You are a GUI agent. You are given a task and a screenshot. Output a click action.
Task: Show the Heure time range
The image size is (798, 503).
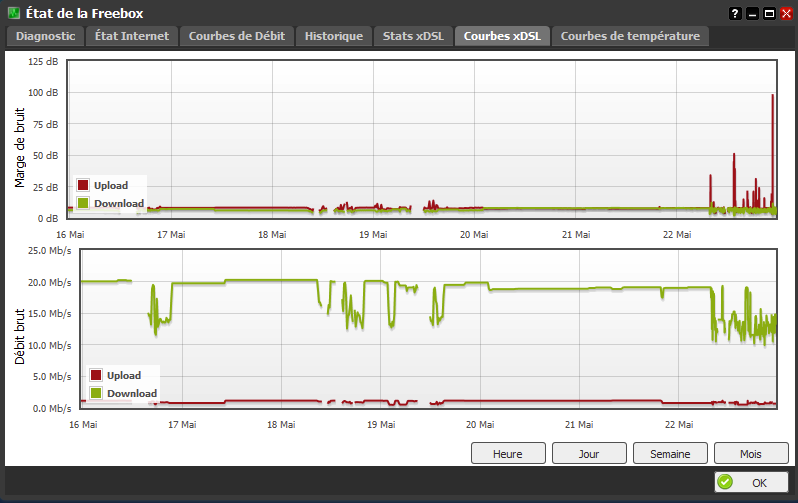508,453
